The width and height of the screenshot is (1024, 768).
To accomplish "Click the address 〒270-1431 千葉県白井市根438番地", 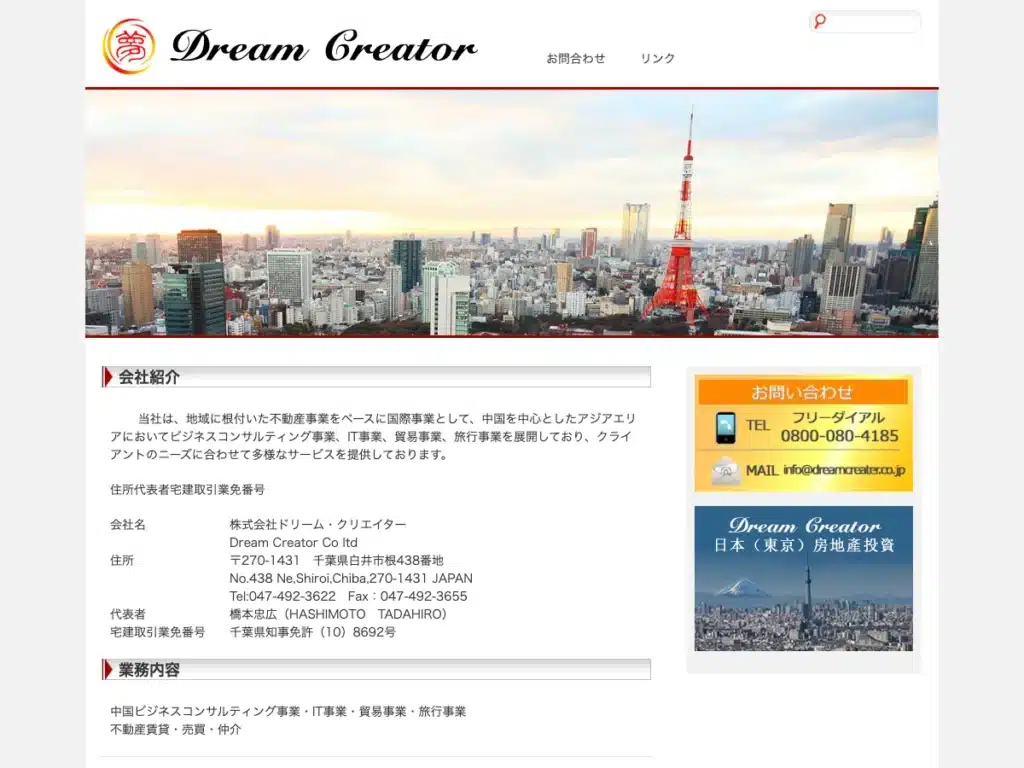I will pos(336,560).
